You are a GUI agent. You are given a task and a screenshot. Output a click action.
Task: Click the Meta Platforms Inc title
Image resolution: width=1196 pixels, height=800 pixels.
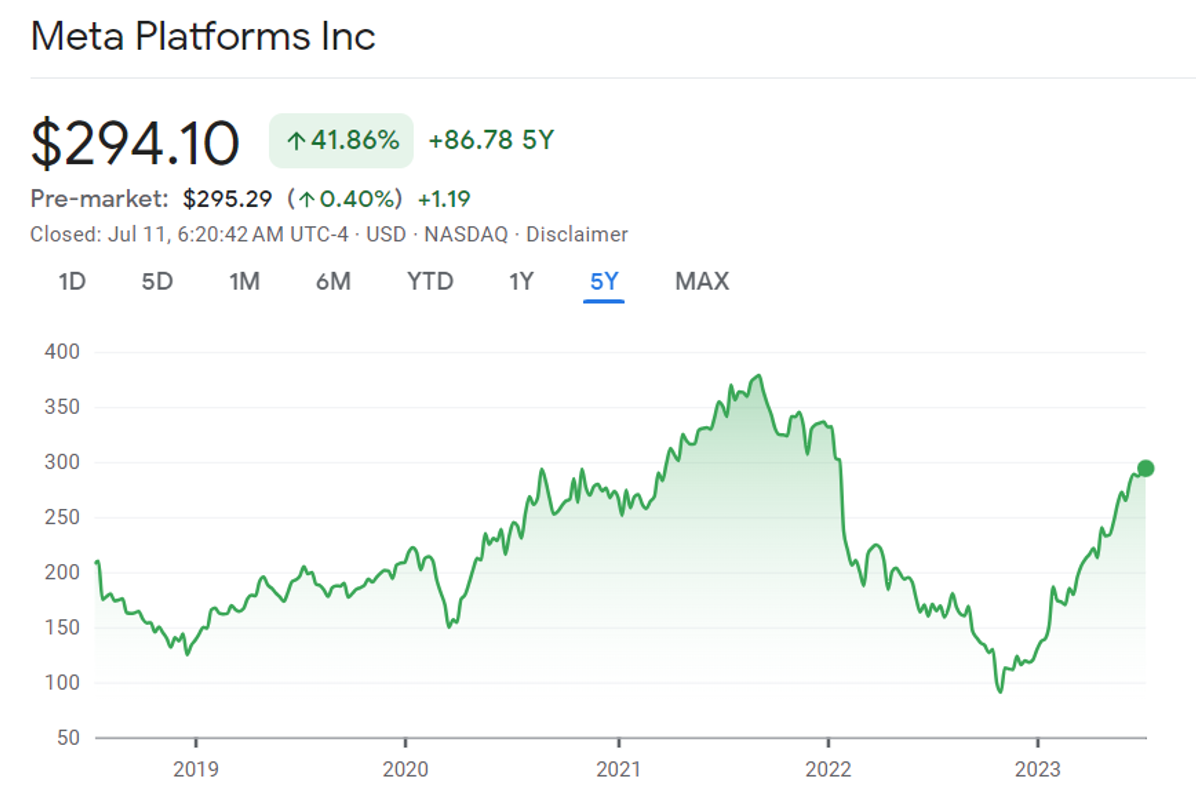[203, 37]
